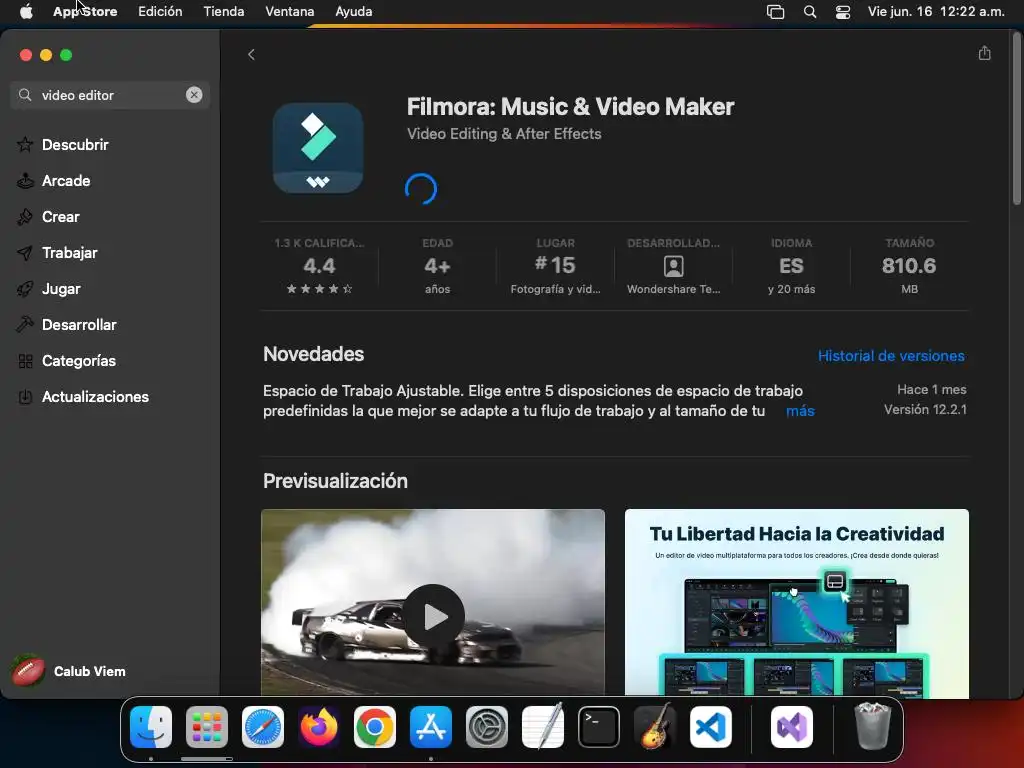Share Filmora using the share icon
The image size is (1024, 768).
point(985,54)
